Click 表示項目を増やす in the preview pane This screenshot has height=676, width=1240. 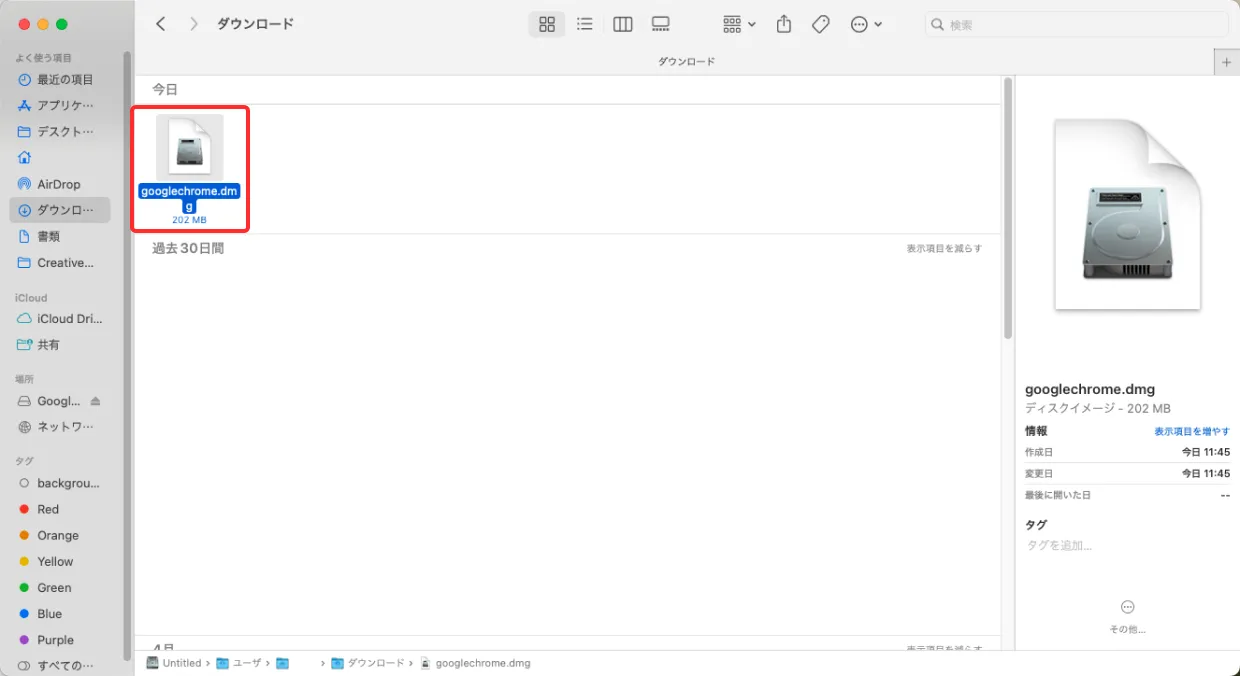coord(1192,431)
